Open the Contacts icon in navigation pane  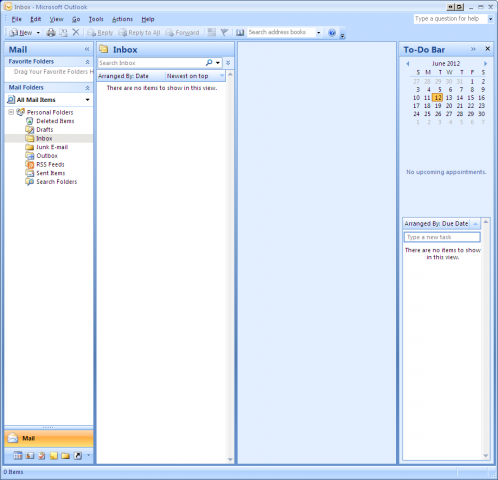coord(30,455)
